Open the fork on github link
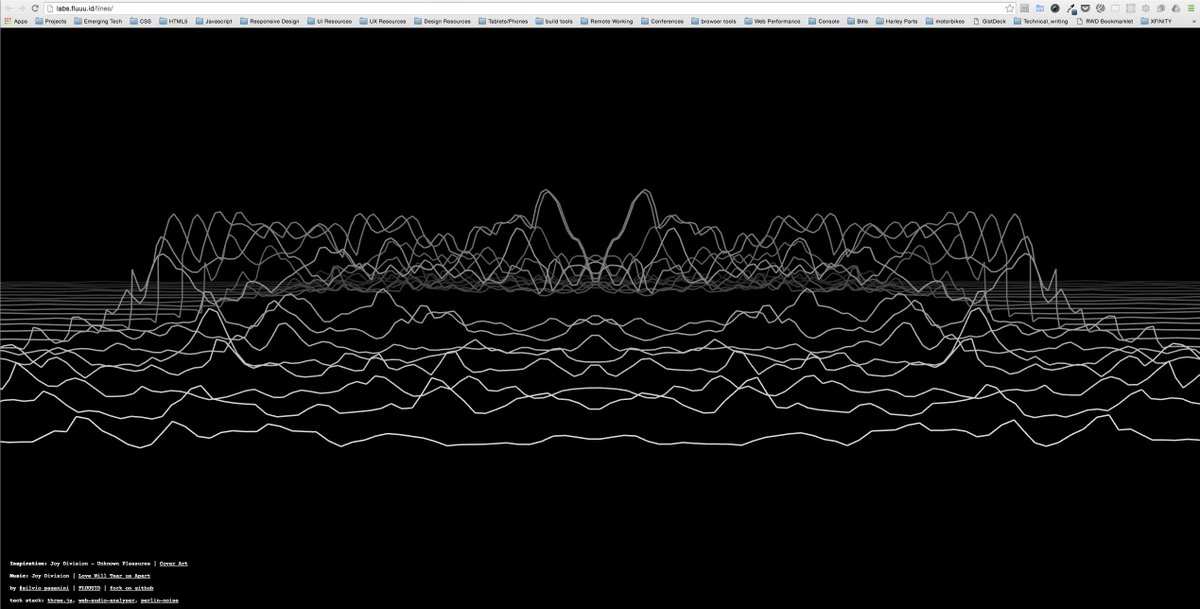The width and height of the screenshot is (1200, 609). [x=131, y=588]
